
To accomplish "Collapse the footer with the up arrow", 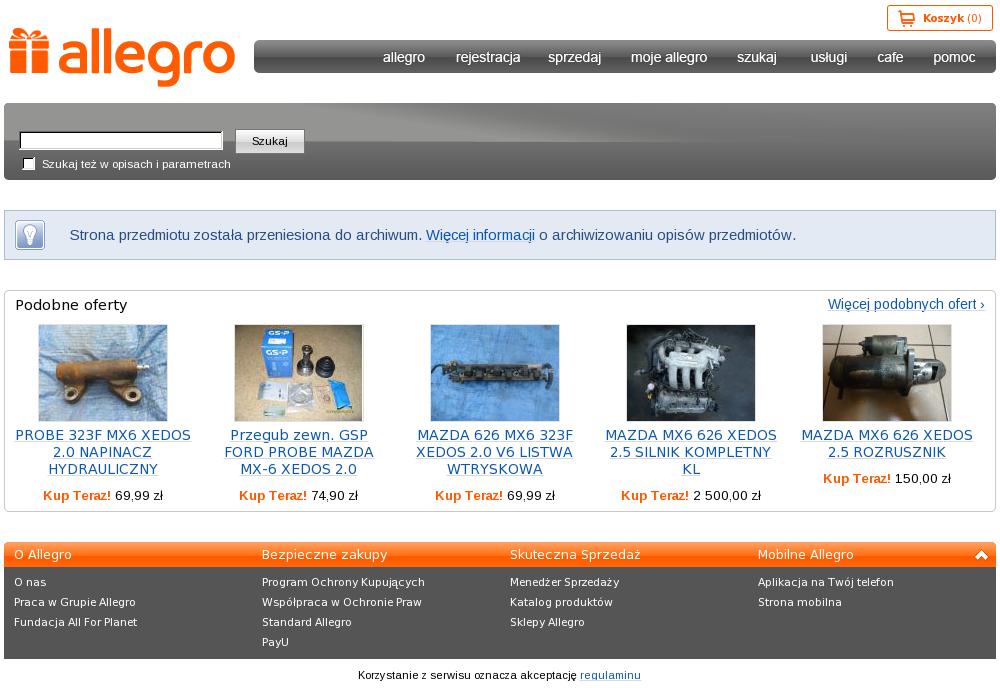I will [x=981, y=555].
